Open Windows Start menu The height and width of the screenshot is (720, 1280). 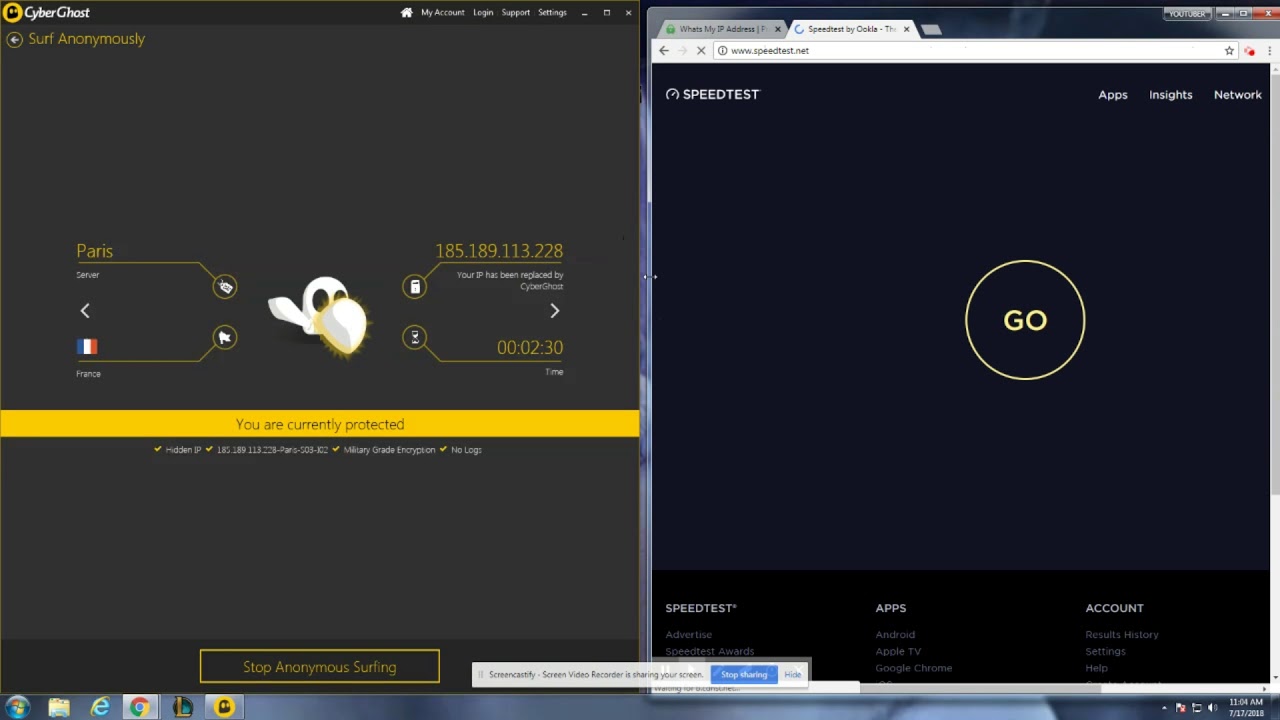[17, 708]
